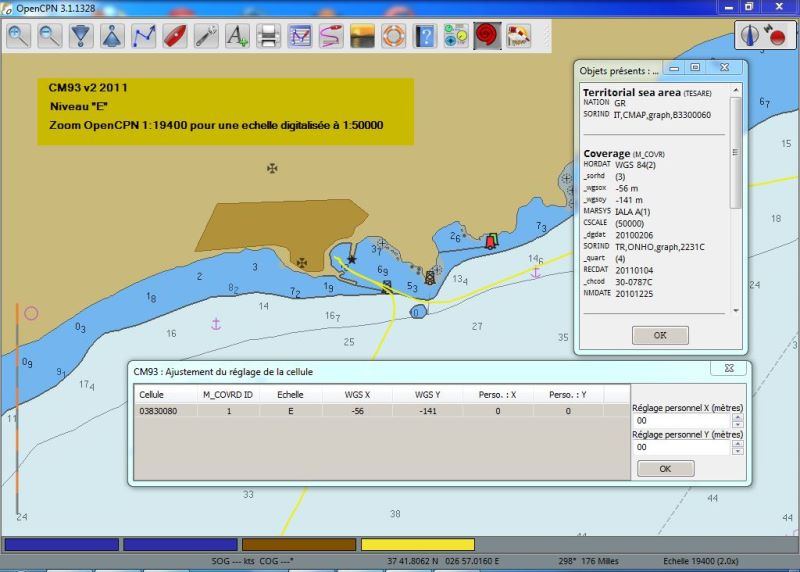Toggle the track recording icon
800x572 pixels.
331,36
